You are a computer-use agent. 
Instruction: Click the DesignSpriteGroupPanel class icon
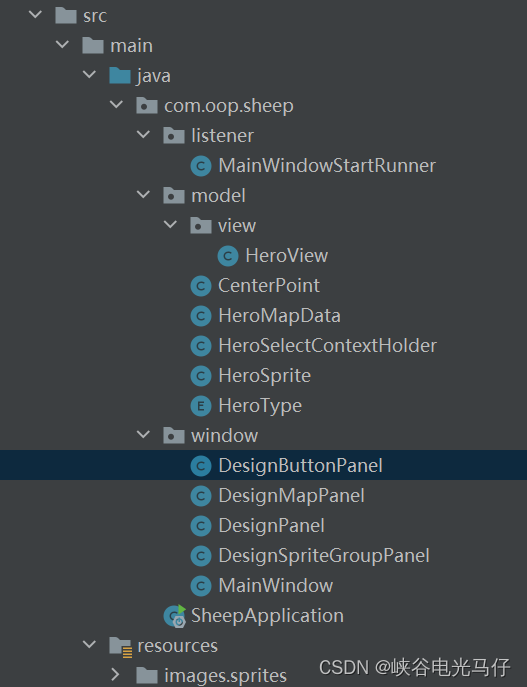pyautogui.click(x=201, y=556)
